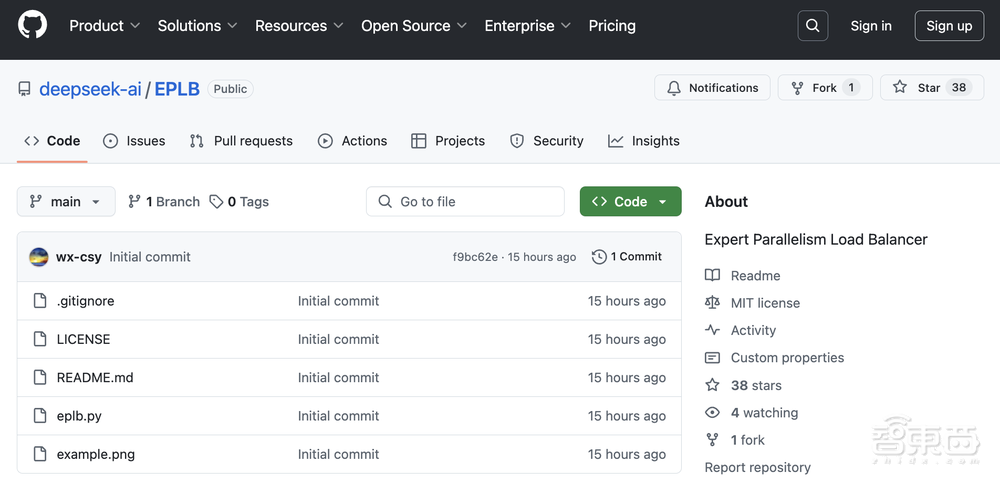The width and height of the screenshot is (1000, 483).
Task: Click the GitHub logo icon
Action: pyautogui.click(x=32, y=26)
